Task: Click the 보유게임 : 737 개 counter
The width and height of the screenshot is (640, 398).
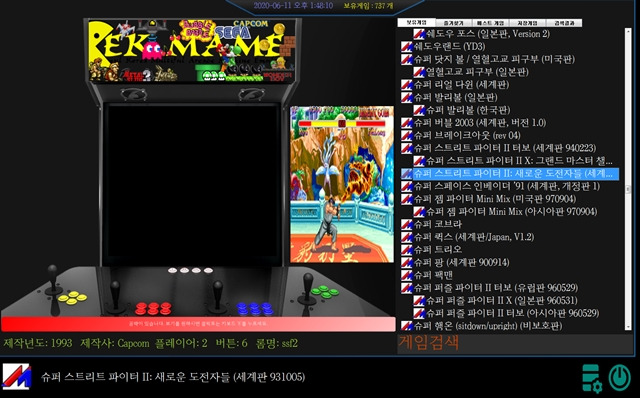Action: pos(368,6)
